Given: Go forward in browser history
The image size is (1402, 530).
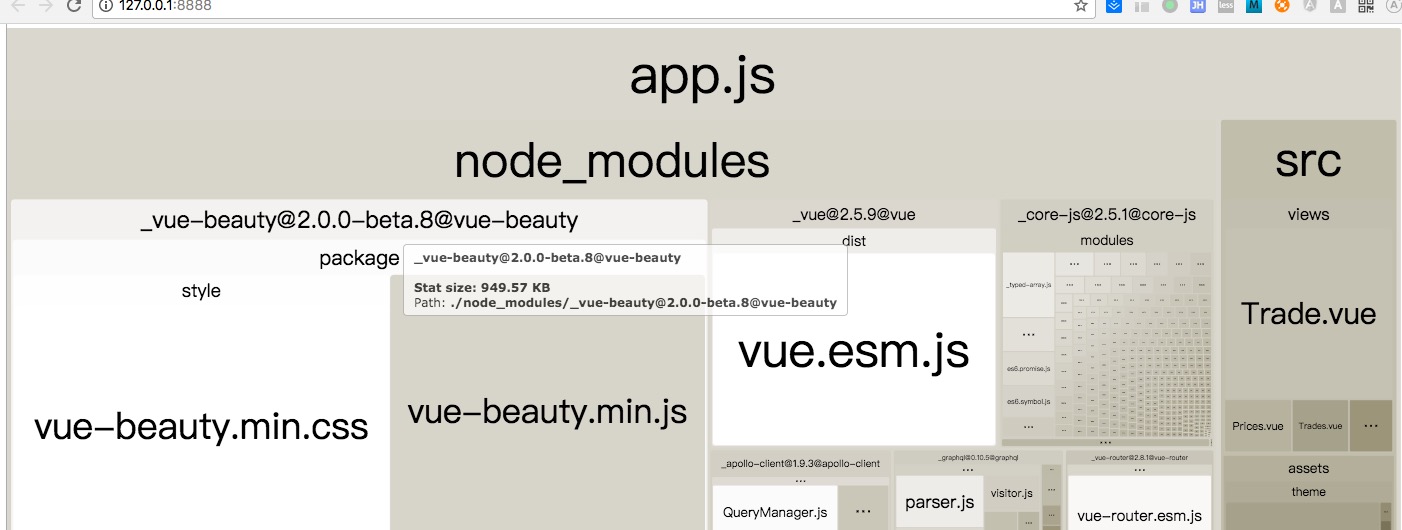Looking at the screenshot, I should coord(45,6).
